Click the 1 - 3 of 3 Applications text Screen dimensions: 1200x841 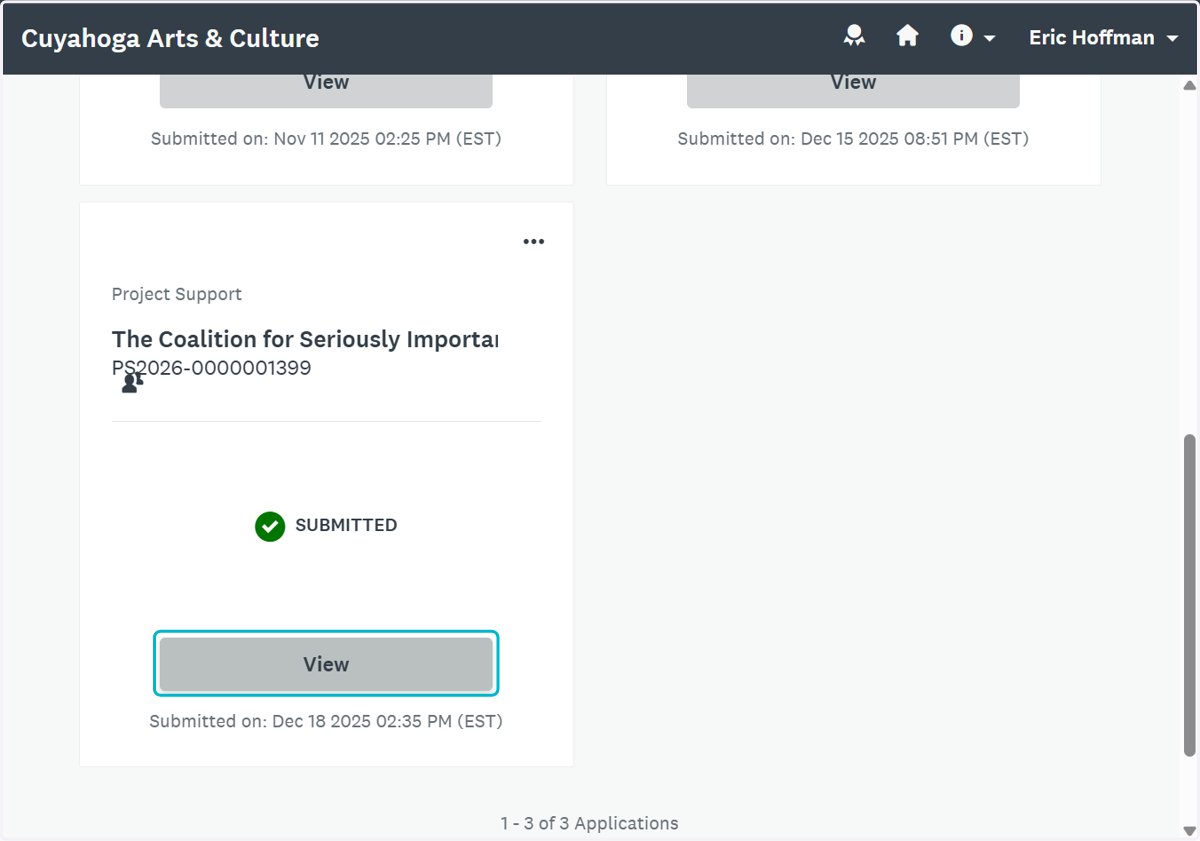(x=590, y=823)
